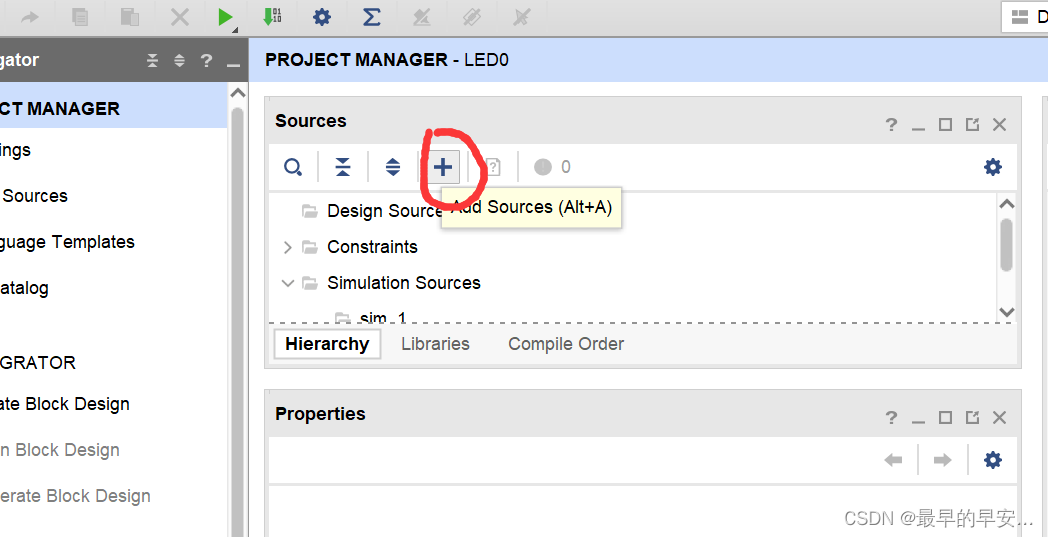
Task: Open Language Templates in Flow Navigator
Action: tap(67, 242)
